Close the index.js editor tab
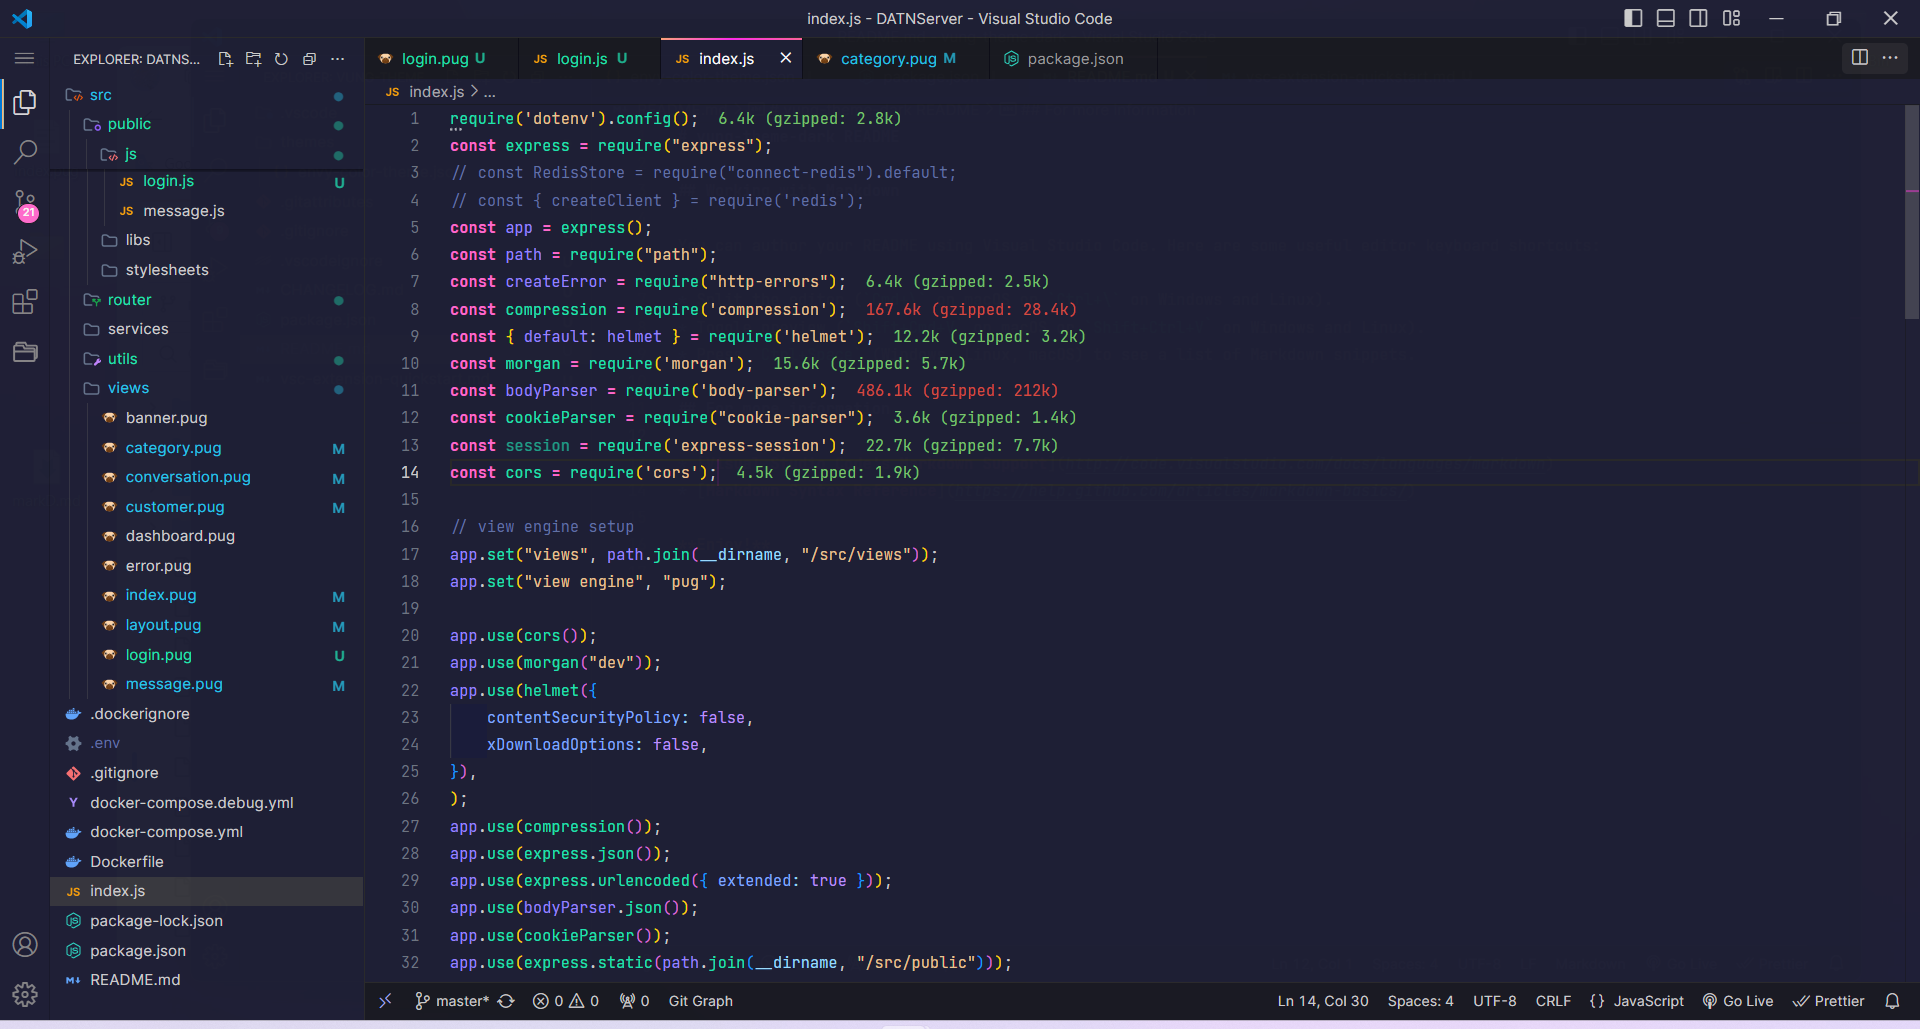Screen dimensions: 1920x1029 [x=786, y=58]
